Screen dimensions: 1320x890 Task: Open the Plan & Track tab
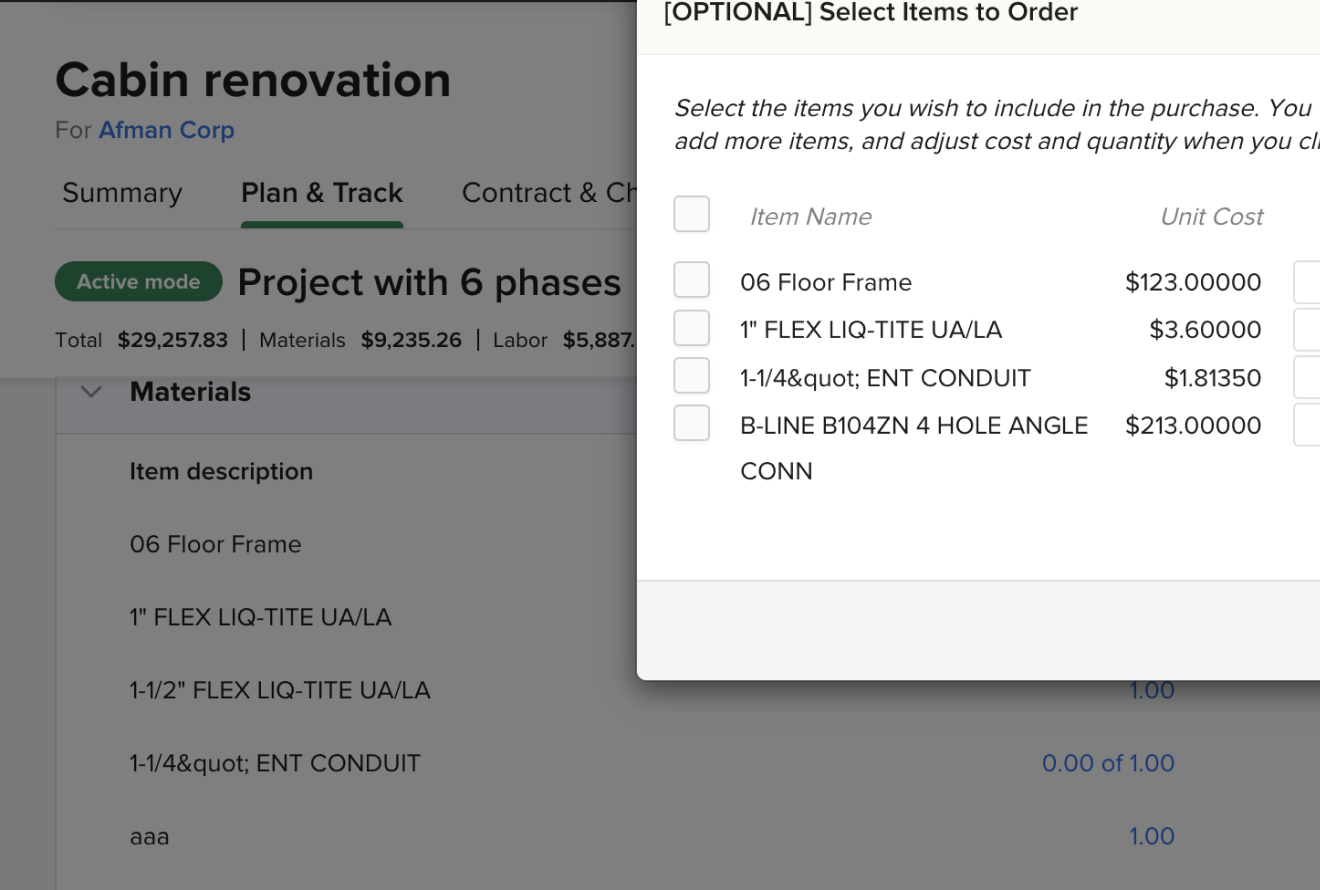coord(321,192)
